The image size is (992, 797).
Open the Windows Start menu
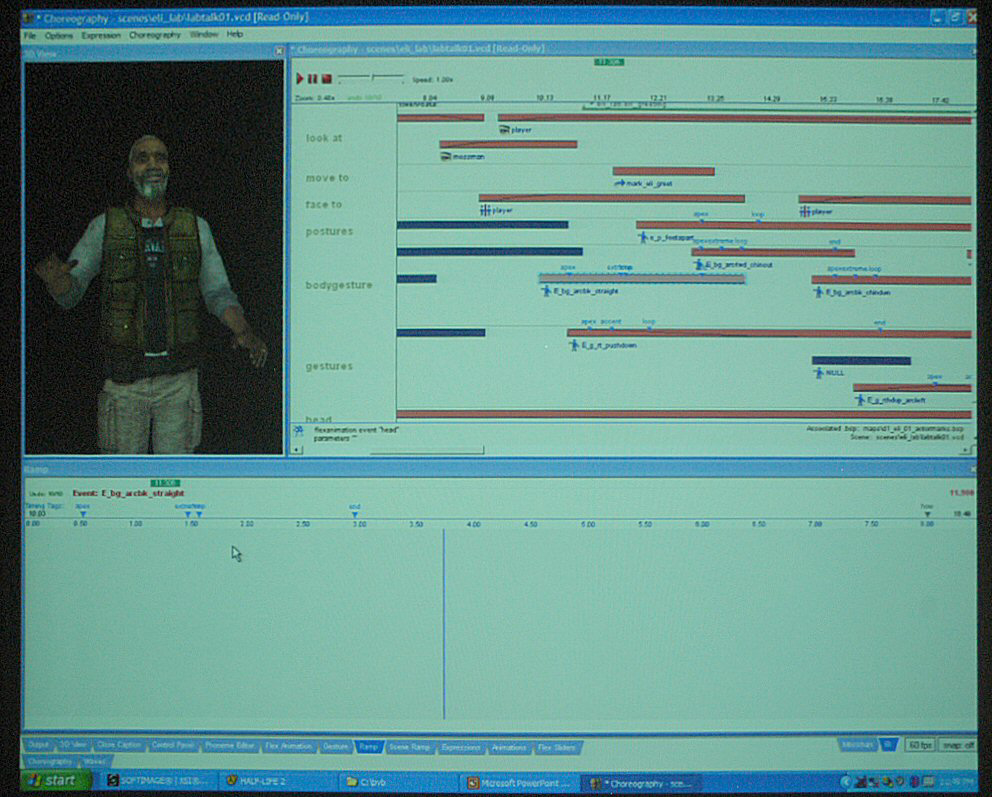(x=54, y=781)
